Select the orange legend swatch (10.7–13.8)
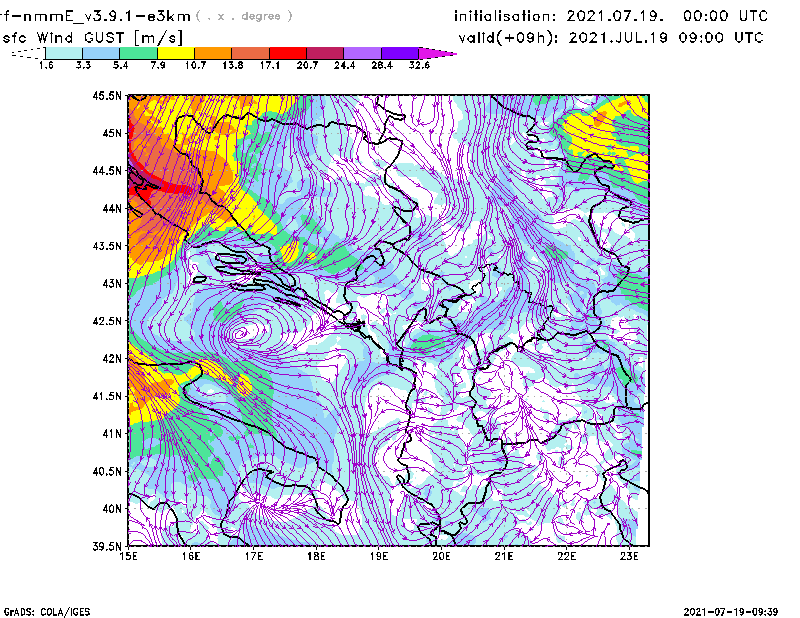This screenshot has height=618, width=800. (x=213, y=53)
